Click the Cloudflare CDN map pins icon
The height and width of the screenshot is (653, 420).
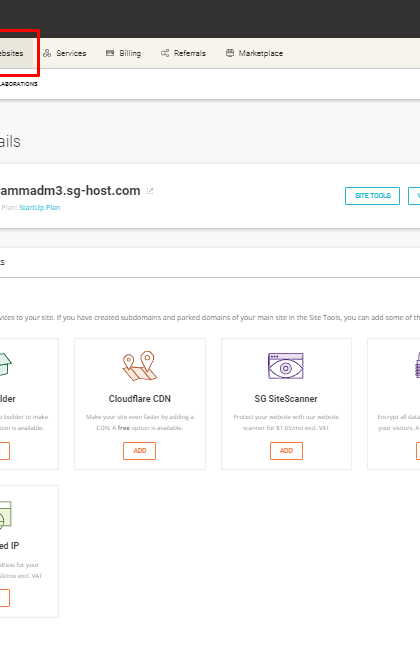pyautogui.click(x=139, y=366)
